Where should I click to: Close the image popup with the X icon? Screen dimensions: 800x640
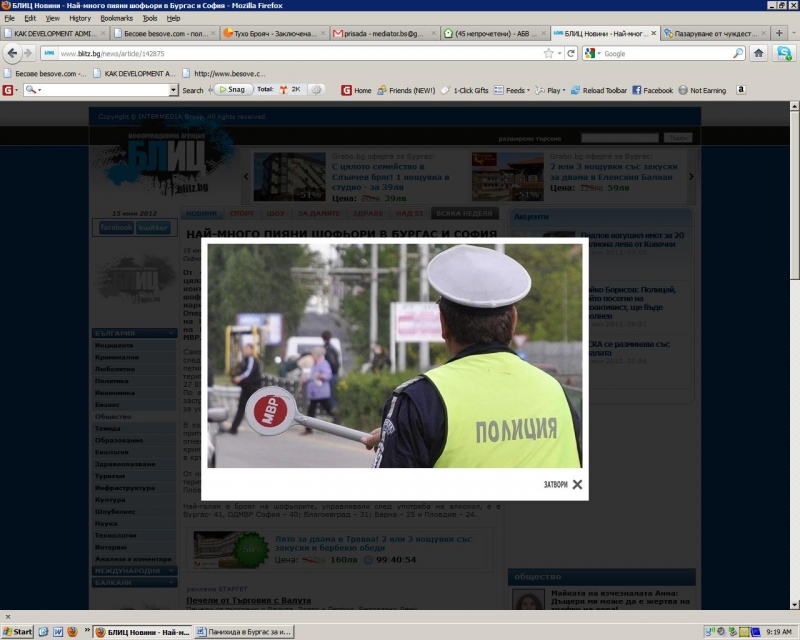pos(577,484)
